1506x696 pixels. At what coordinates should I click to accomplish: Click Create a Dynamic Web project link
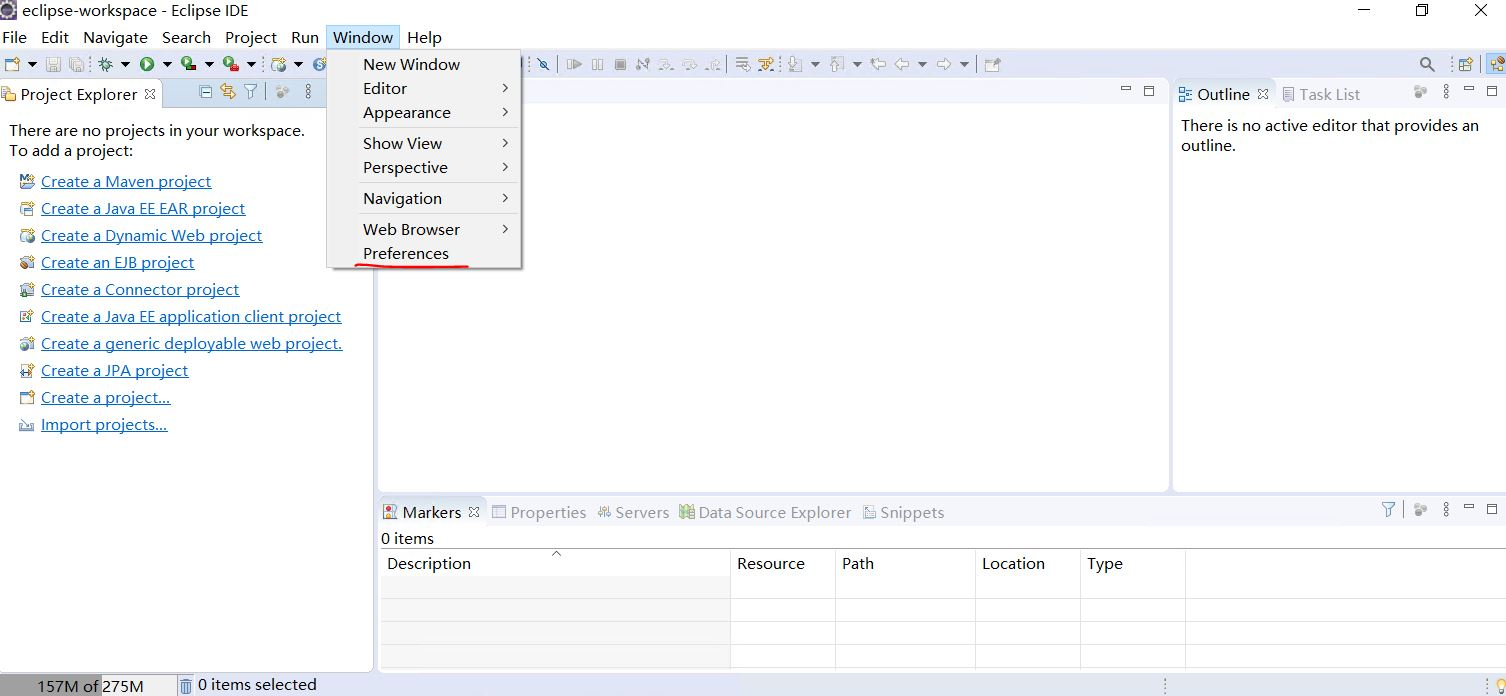click(x=152, y=235)
